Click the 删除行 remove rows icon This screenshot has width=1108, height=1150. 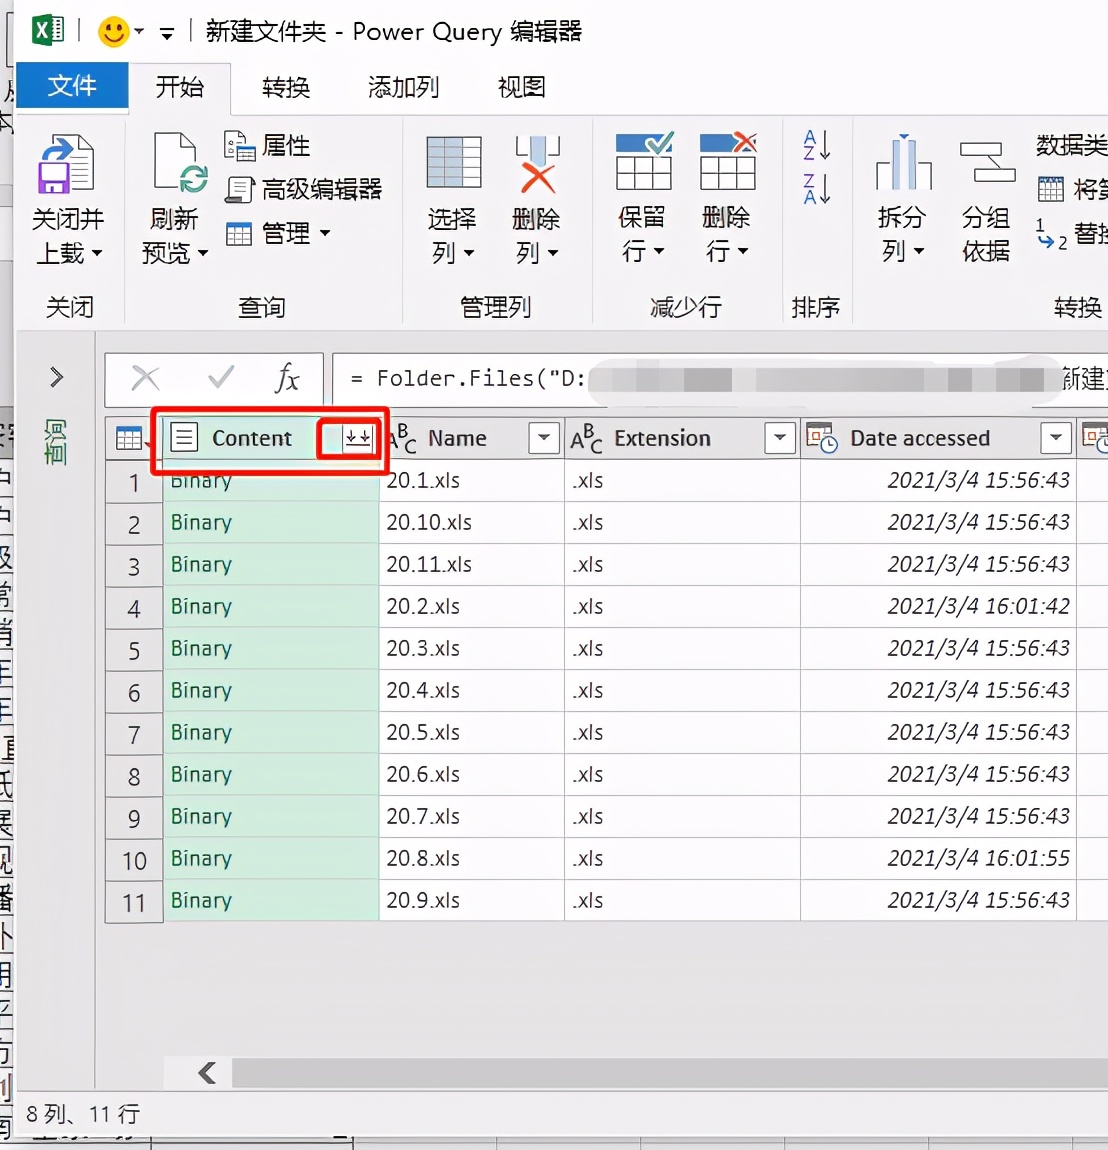[727, 161]
